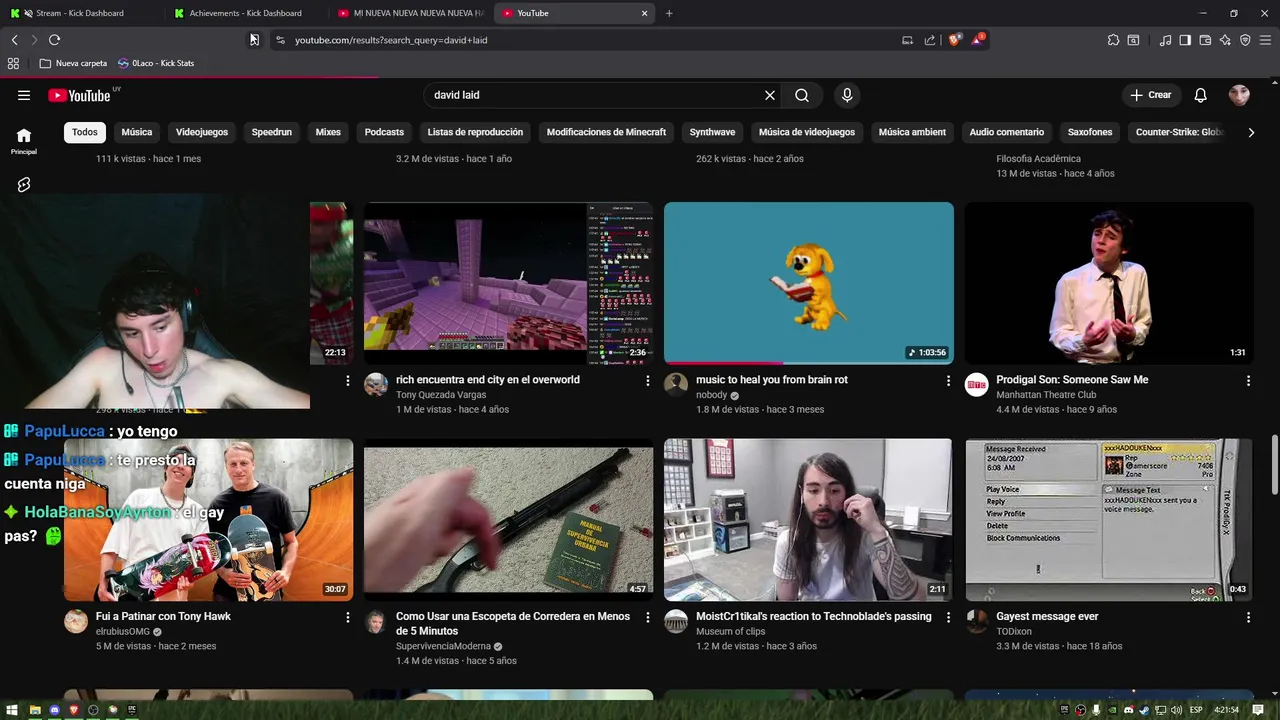Click the Crear button
The height and width of the screenshot is (720, 1280).
pyautogui.click(x=1151, y=95)
